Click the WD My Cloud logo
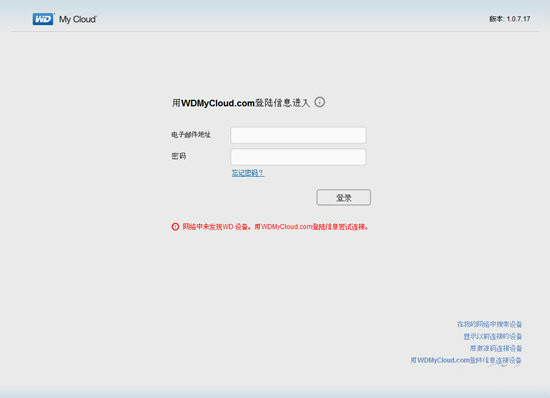Image resolution: width=550 pixels, height=398 pixels. coord(64,19)
